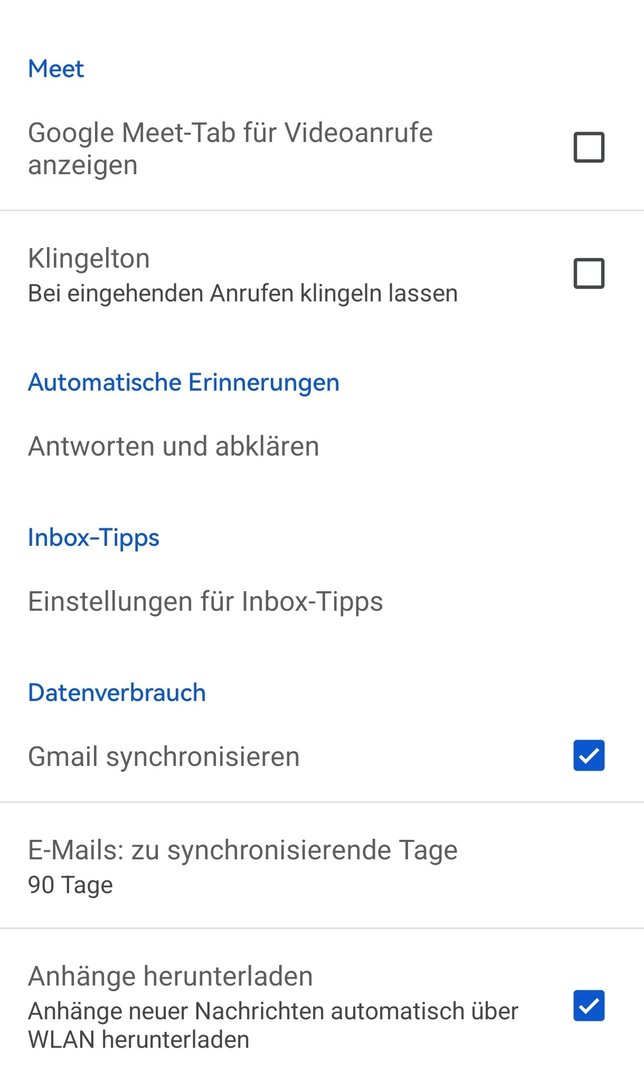Select the Meet section header
644x1080 pixels.
(56, 69)
